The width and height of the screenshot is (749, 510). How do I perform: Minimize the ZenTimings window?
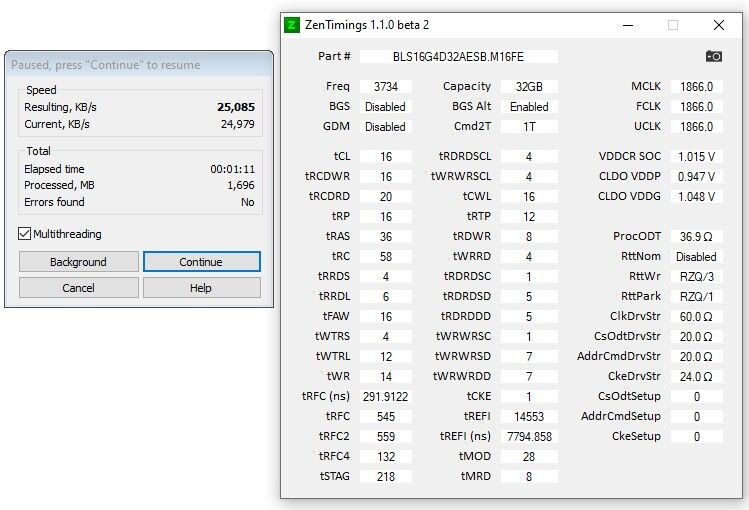(x=628, y=25)
